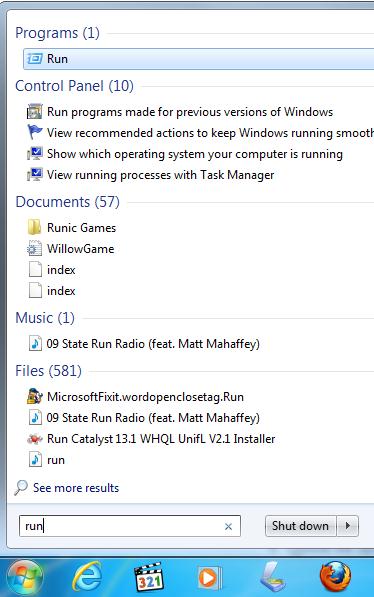Click See more results link
The height and width of the screenshot is (597, 374).
point(76,488)
